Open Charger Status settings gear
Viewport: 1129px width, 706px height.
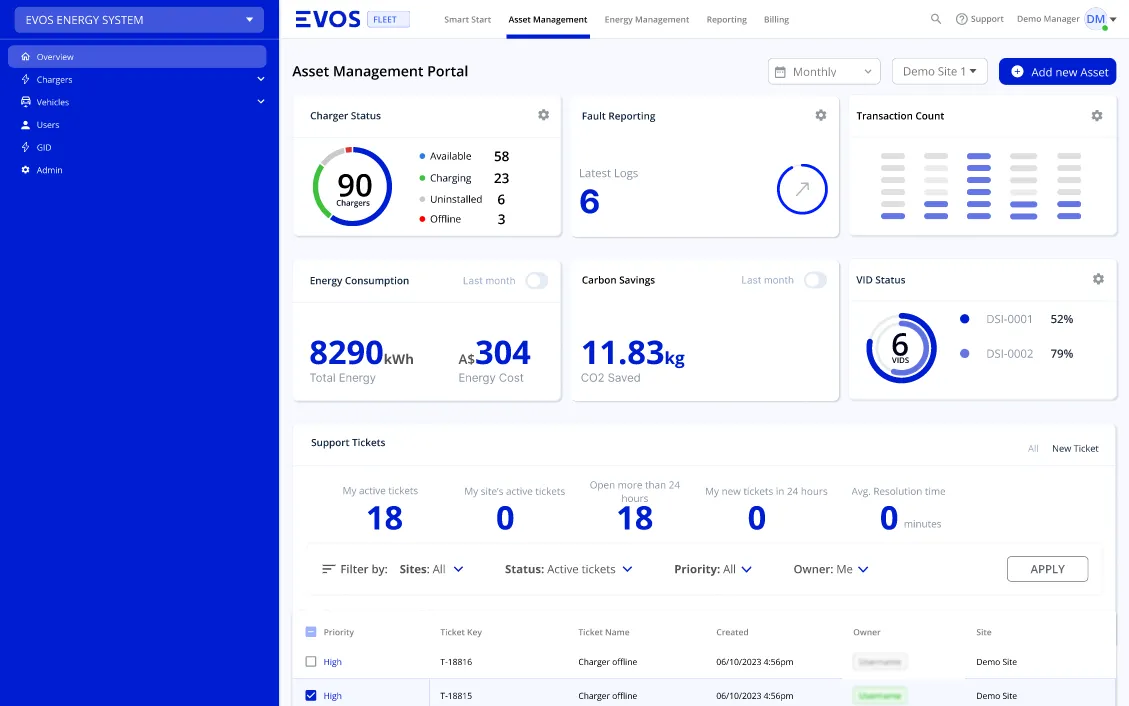[543, 115]
